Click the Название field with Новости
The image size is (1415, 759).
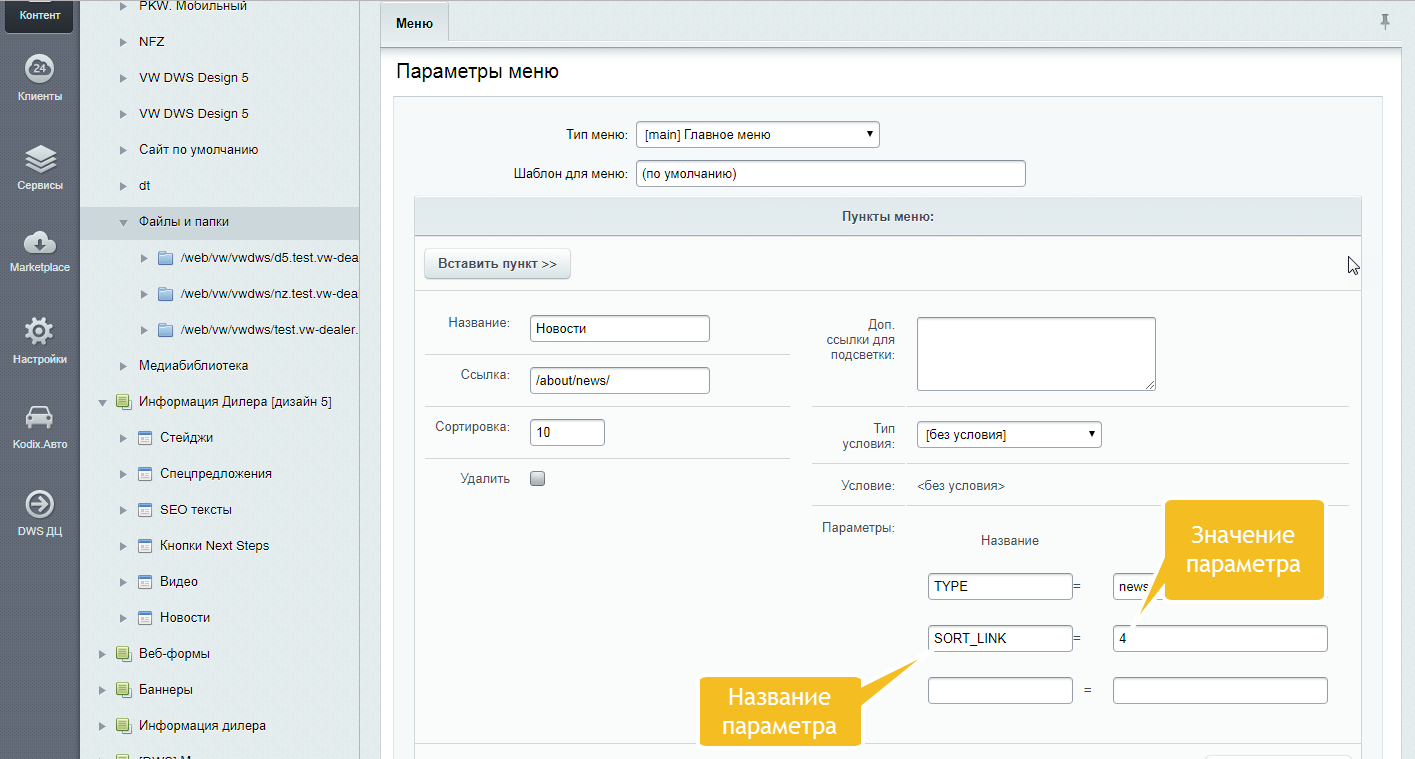(x=620, y=328)
